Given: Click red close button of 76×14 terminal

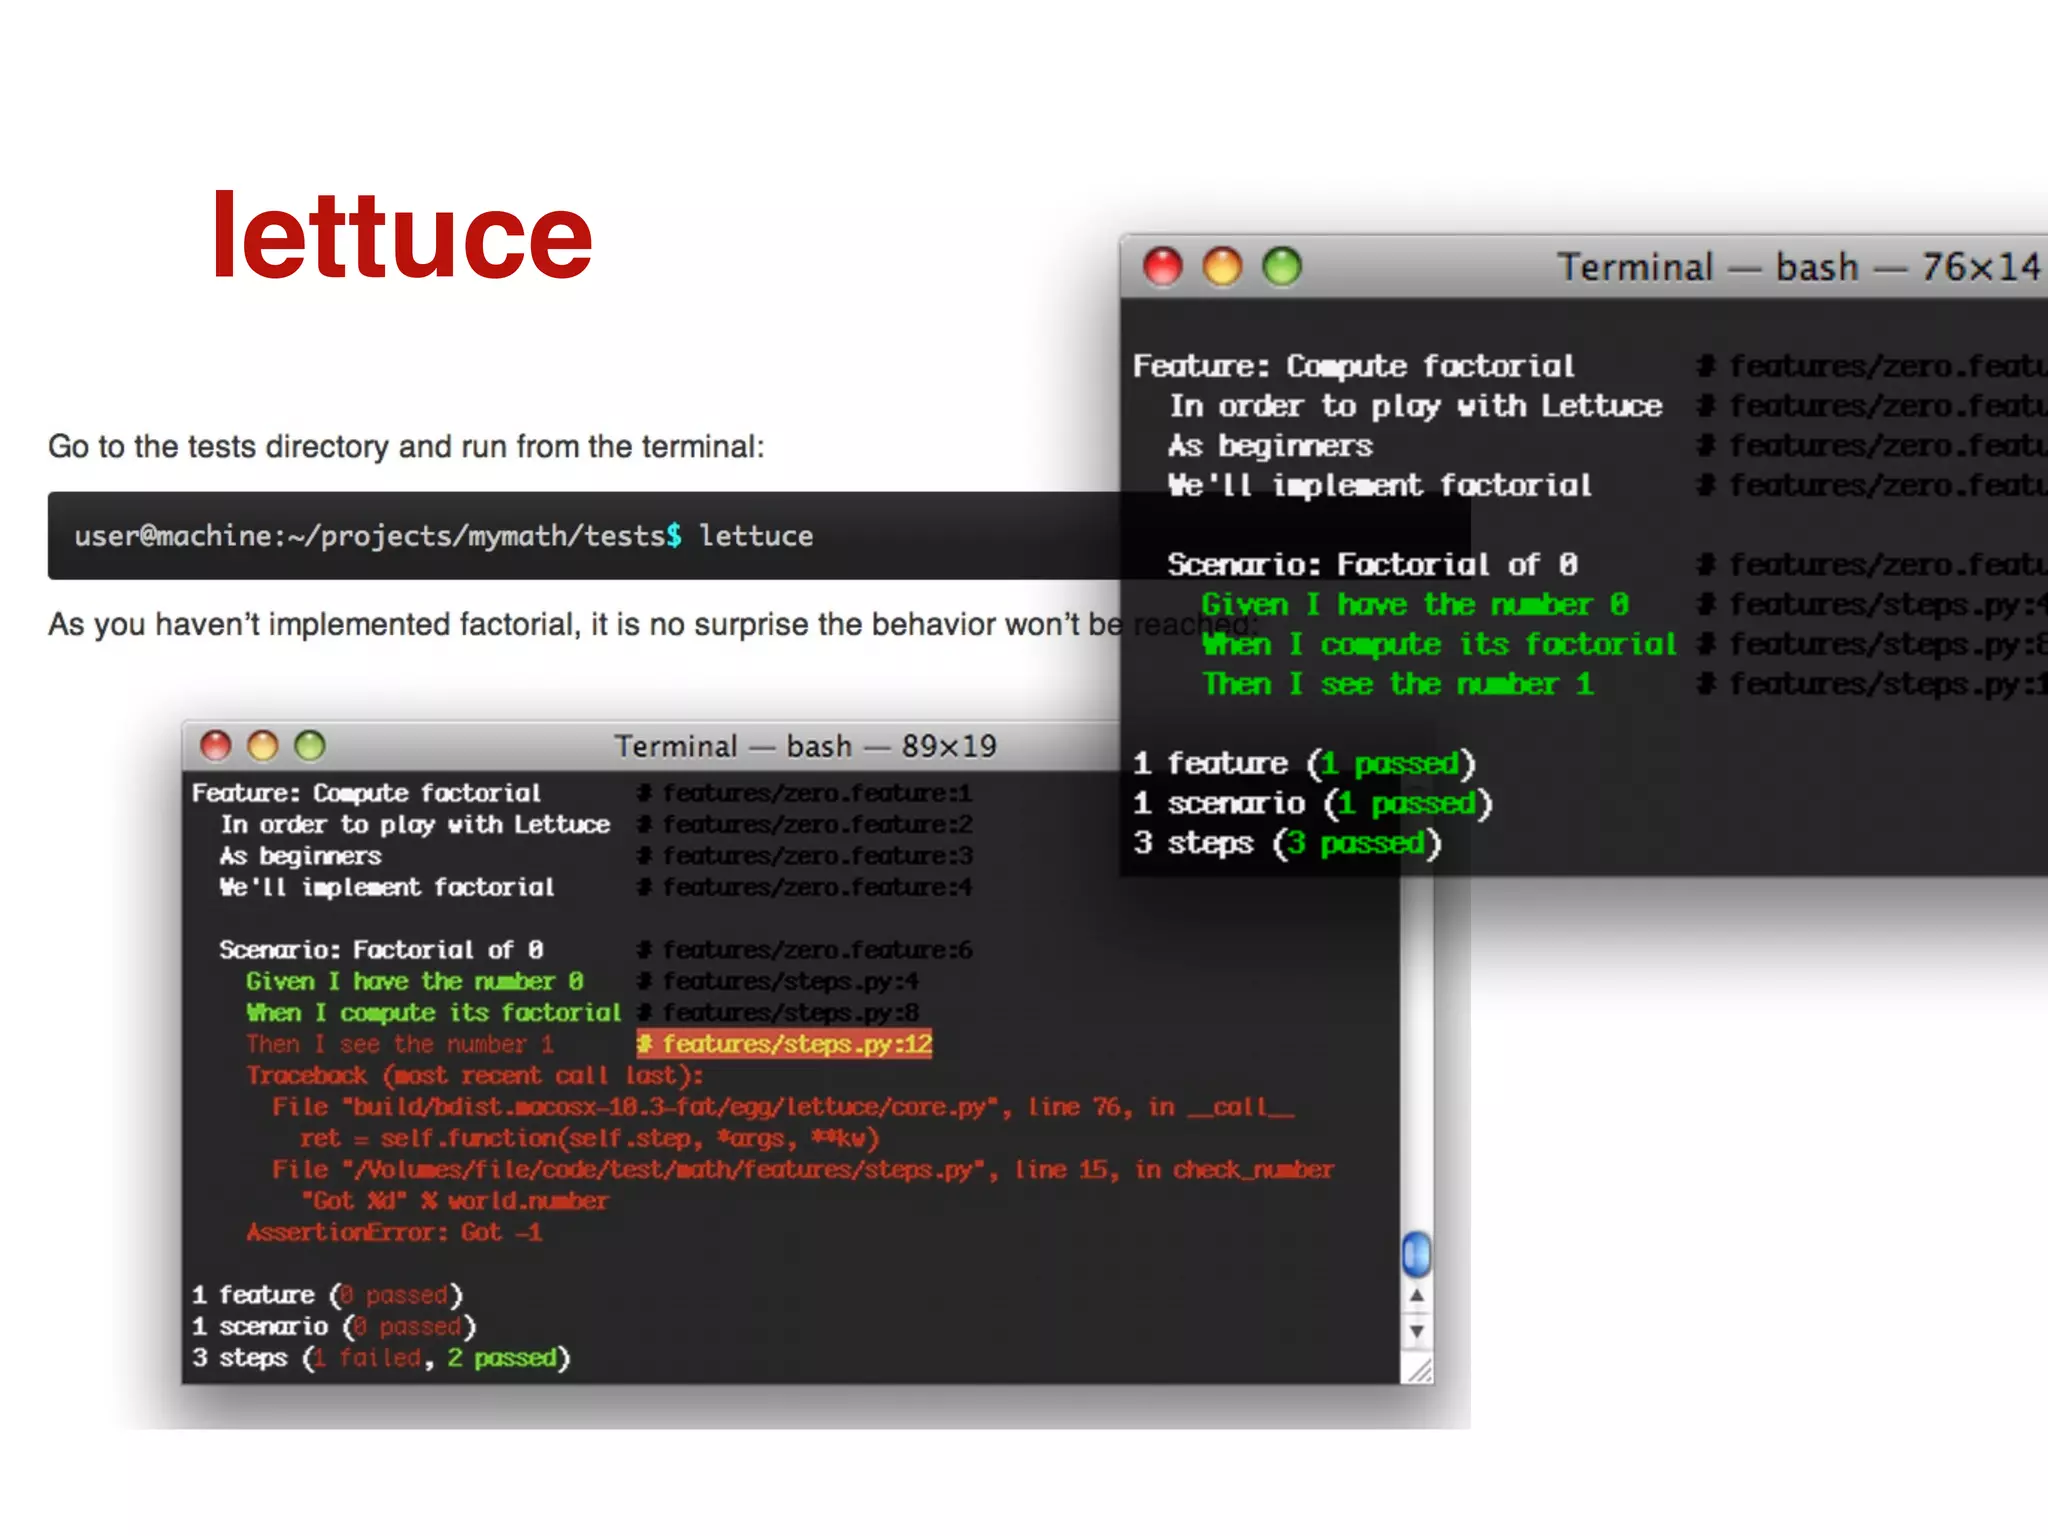Looking at the screenshot, I should pyautogui.click(x=1162, y=266).
